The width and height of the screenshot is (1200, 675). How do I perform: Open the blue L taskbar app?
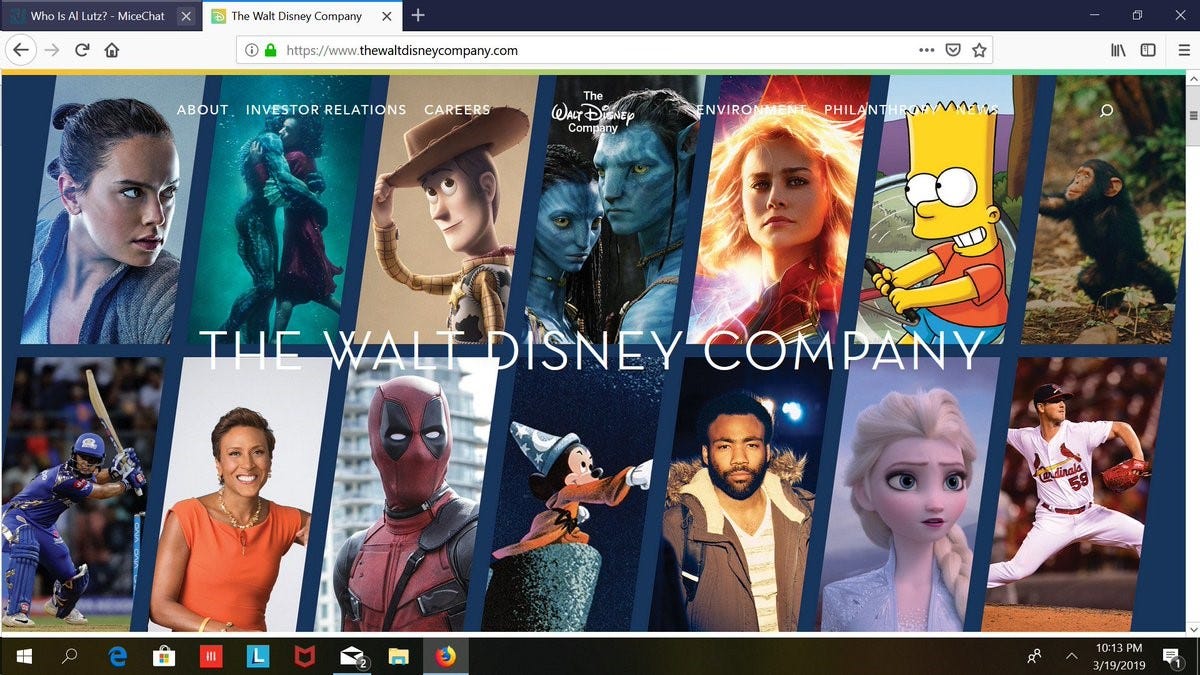point(258,656)
